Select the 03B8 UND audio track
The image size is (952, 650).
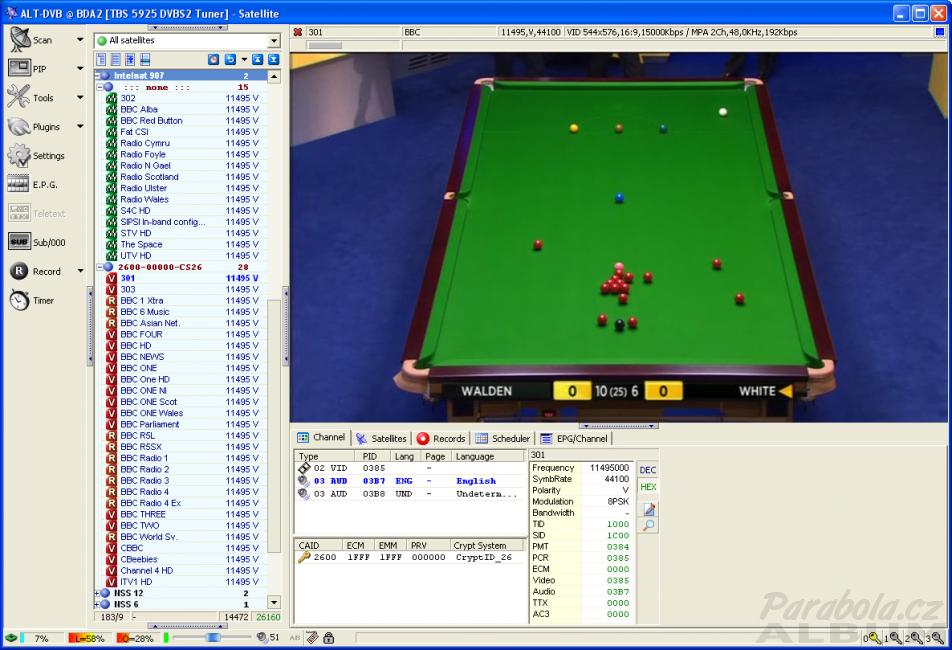(x=410, y=494)
